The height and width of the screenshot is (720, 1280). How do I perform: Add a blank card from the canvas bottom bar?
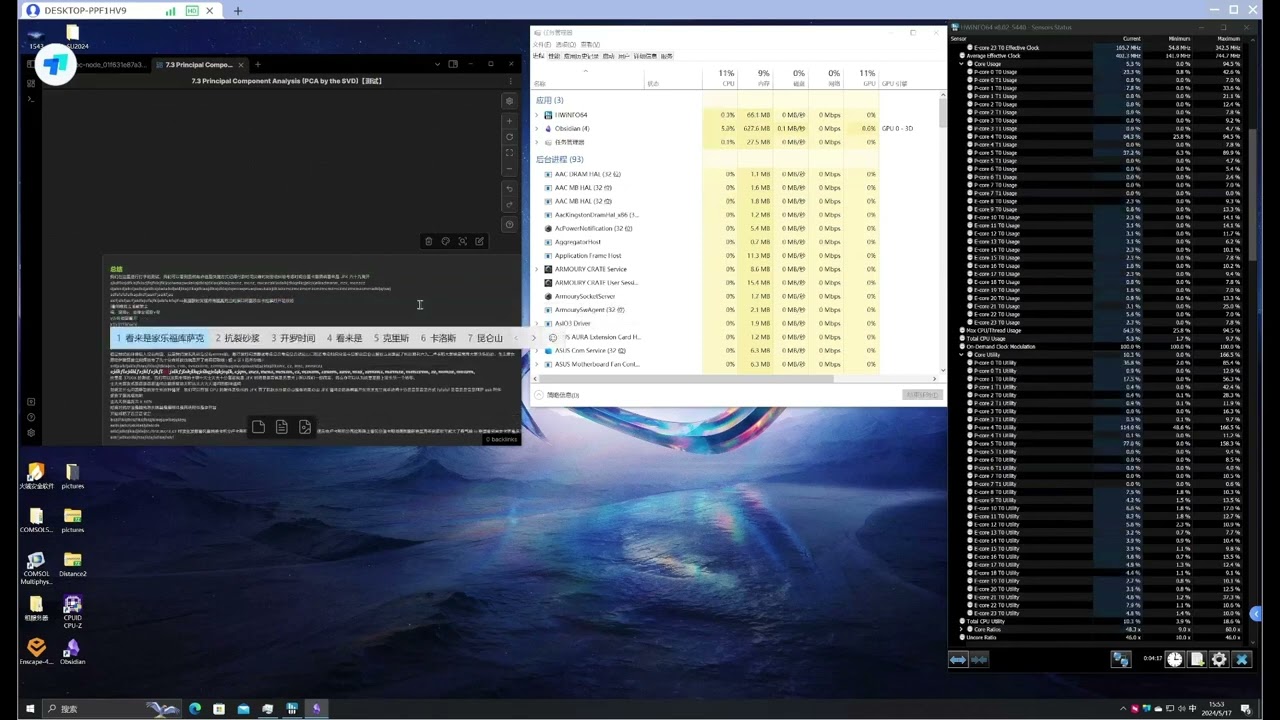258,427
